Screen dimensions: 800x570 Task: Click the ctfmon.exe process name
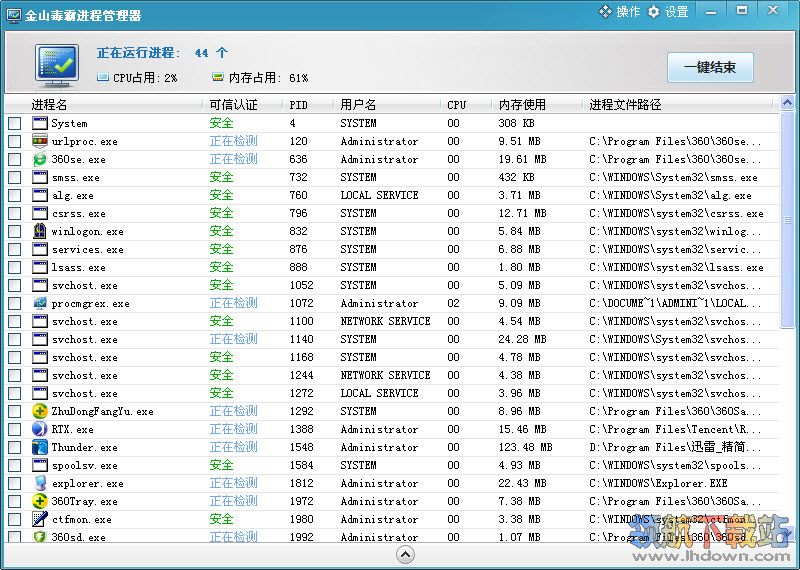click(x=82, y=519)
